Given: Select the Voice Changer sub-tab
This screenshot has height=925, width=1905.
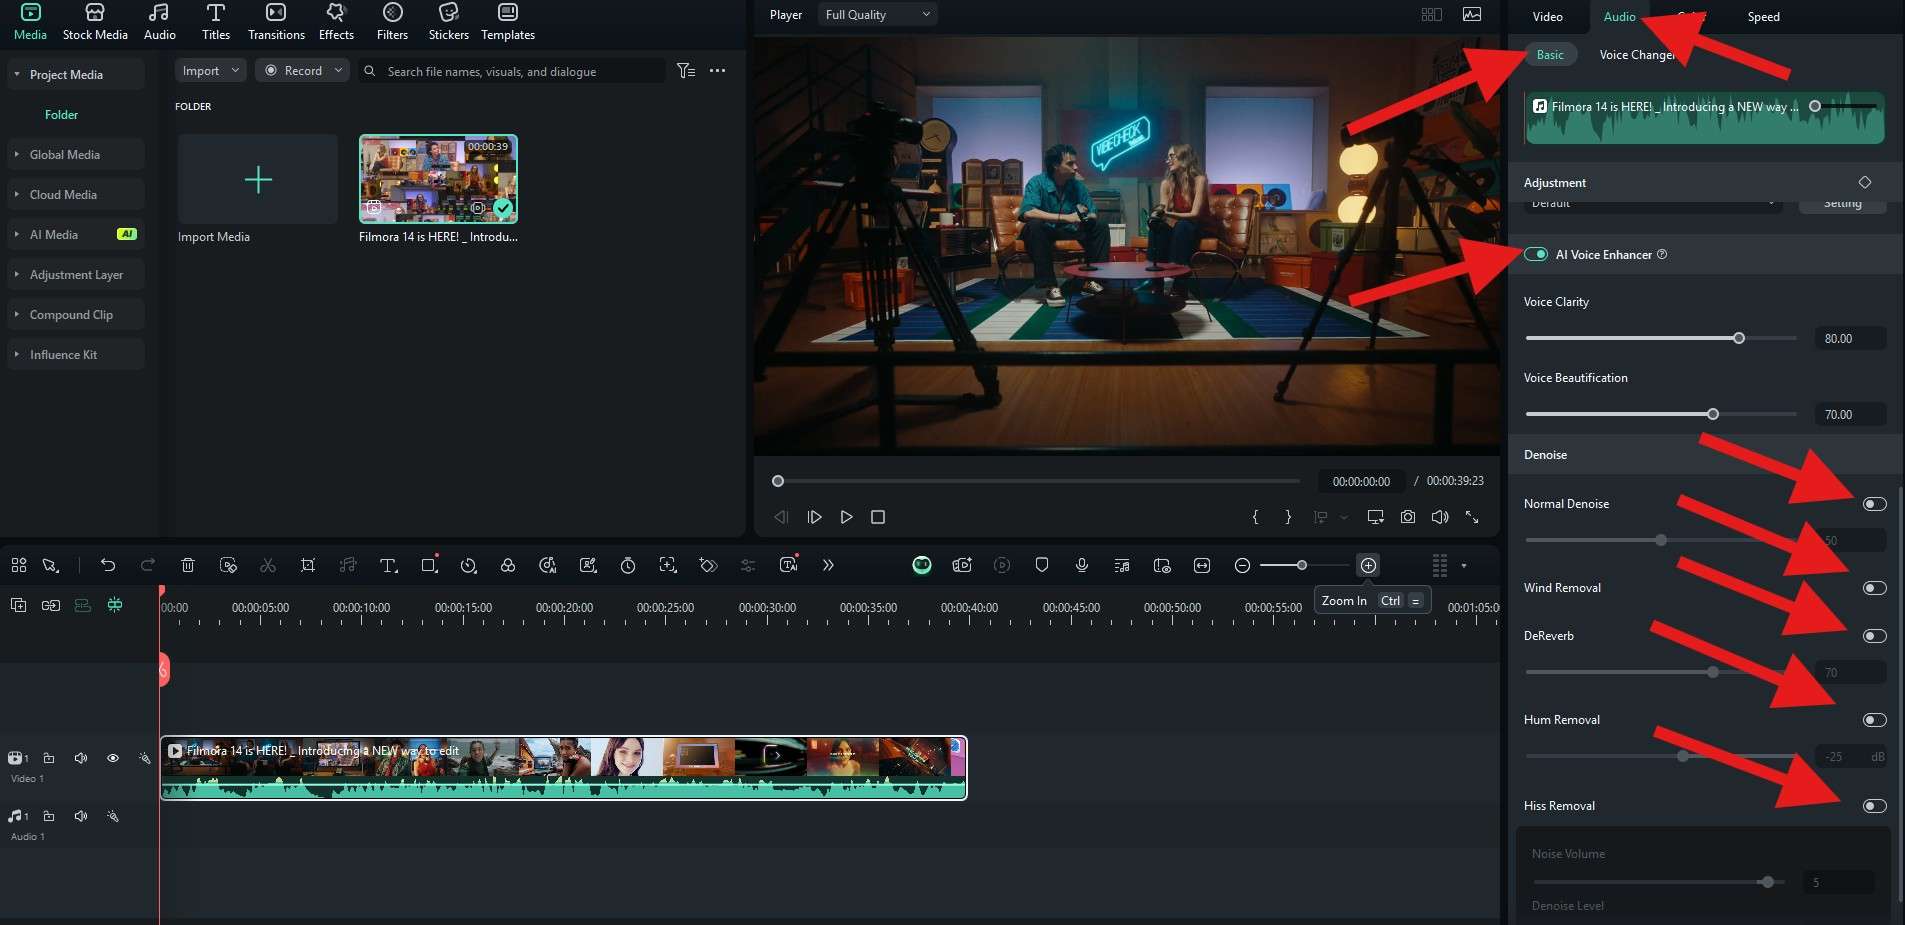Looking at the screenshot, I should tap(1636, 55).
